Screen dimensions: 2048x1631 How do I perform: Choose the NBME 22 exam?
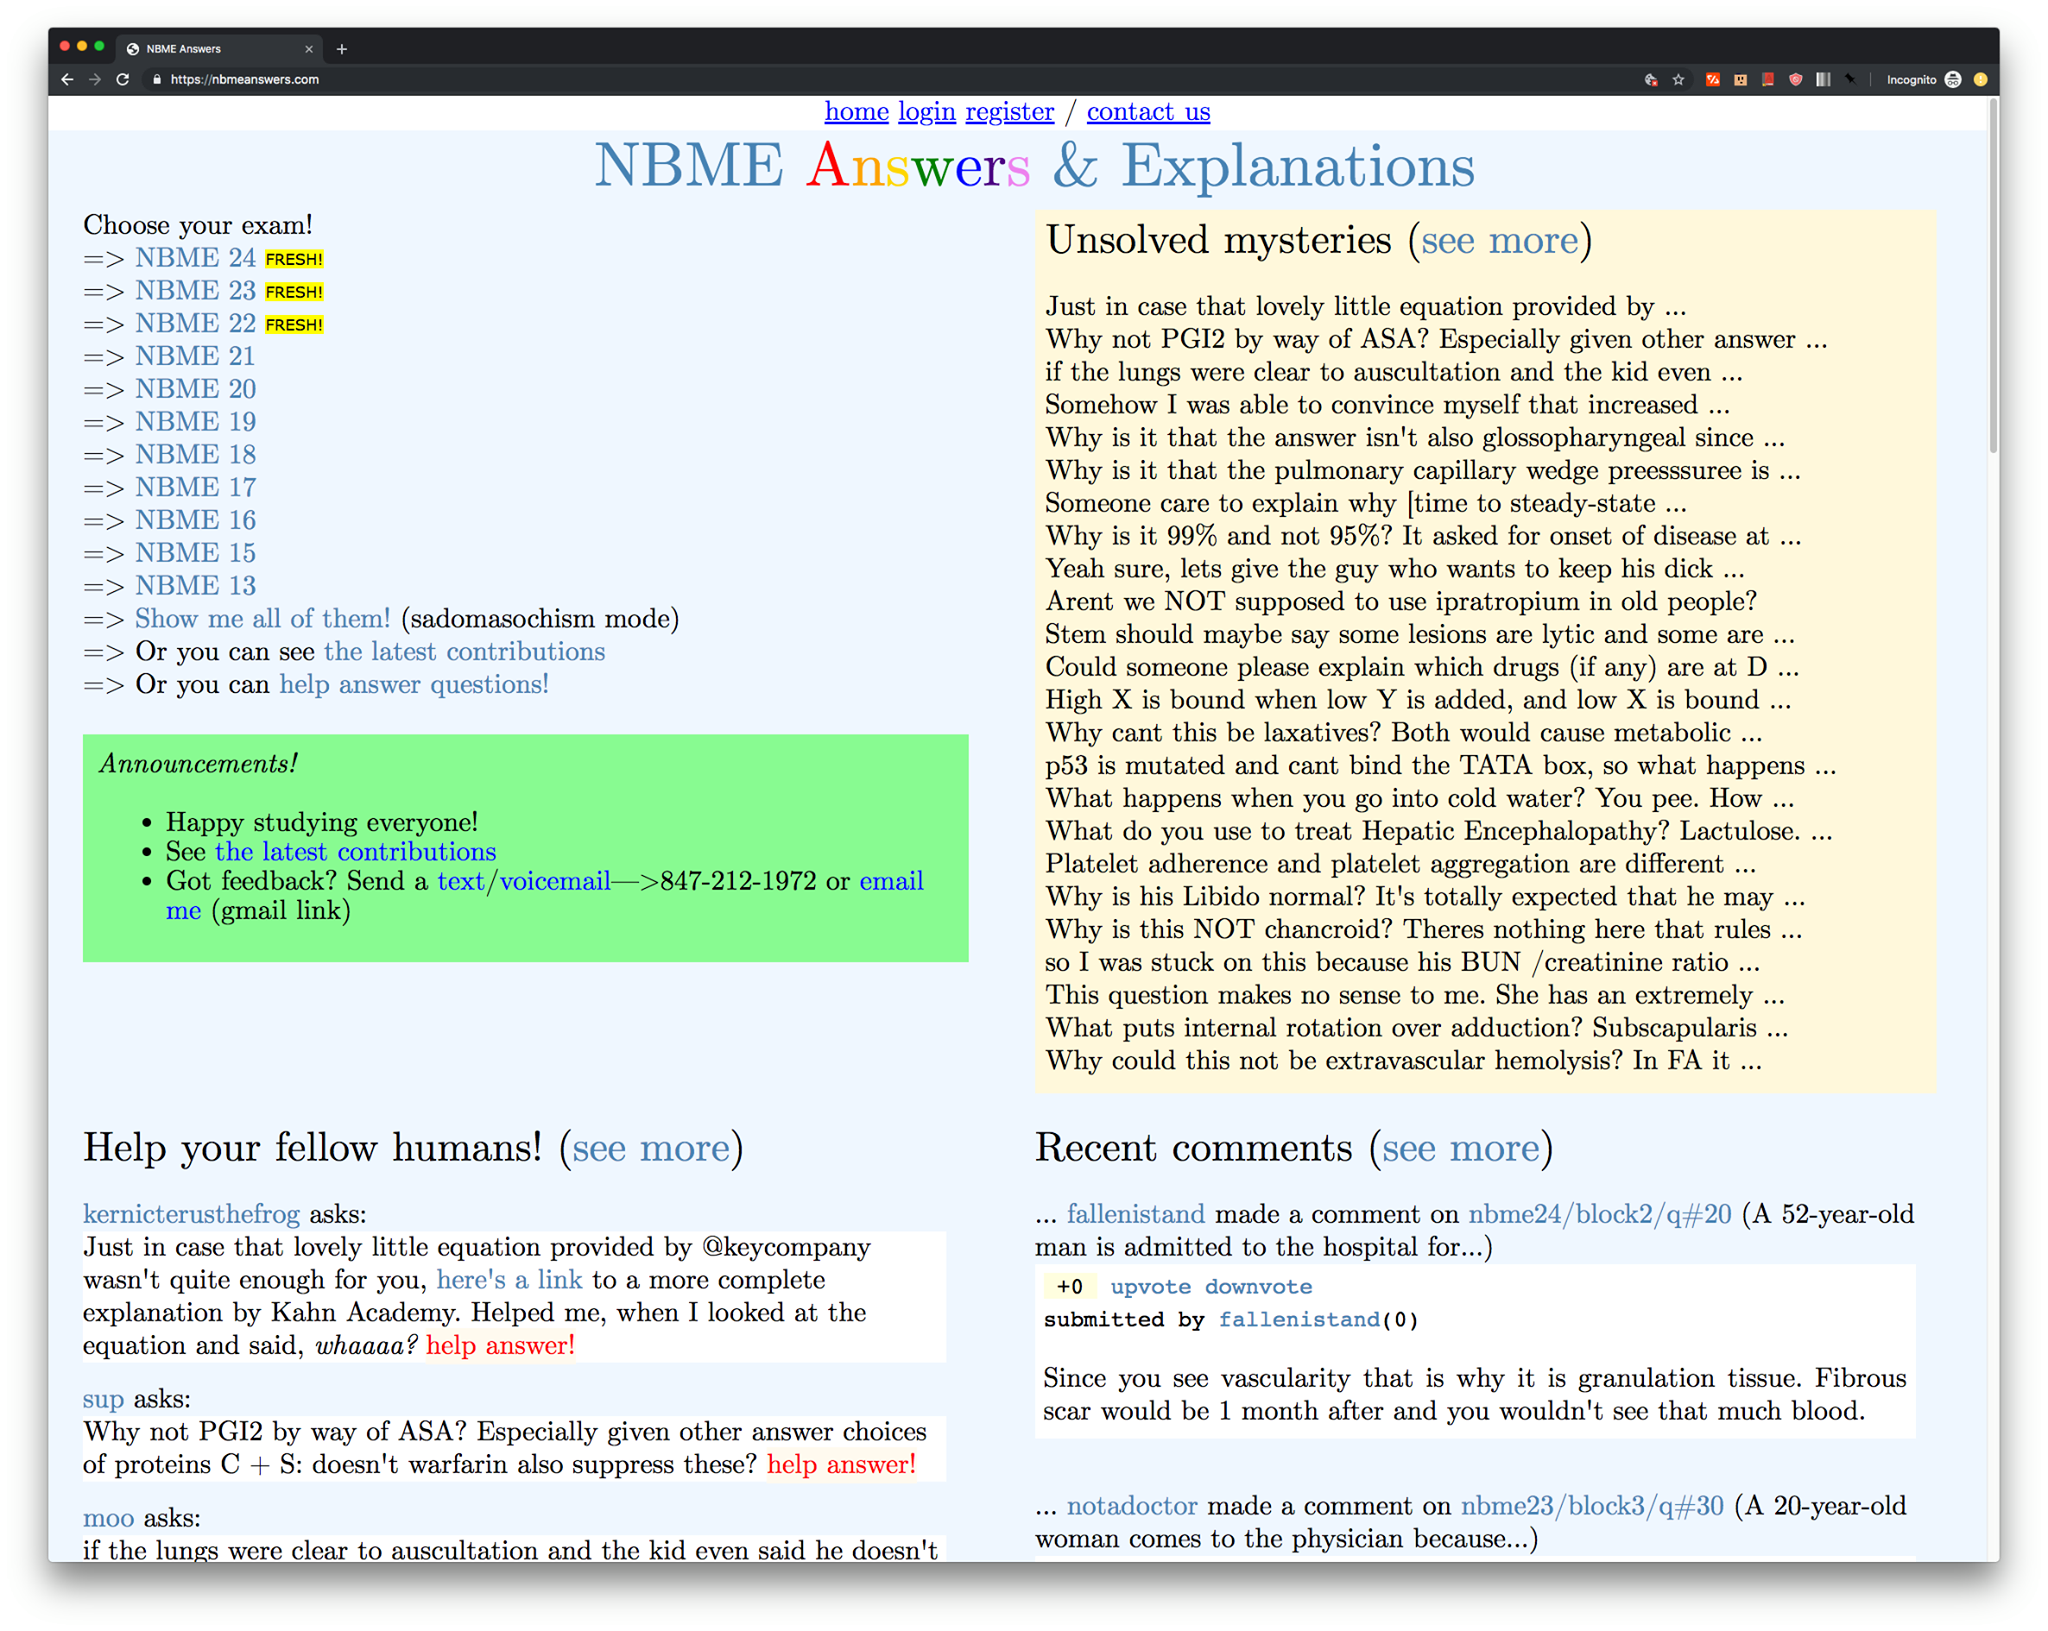click(196, 324)
